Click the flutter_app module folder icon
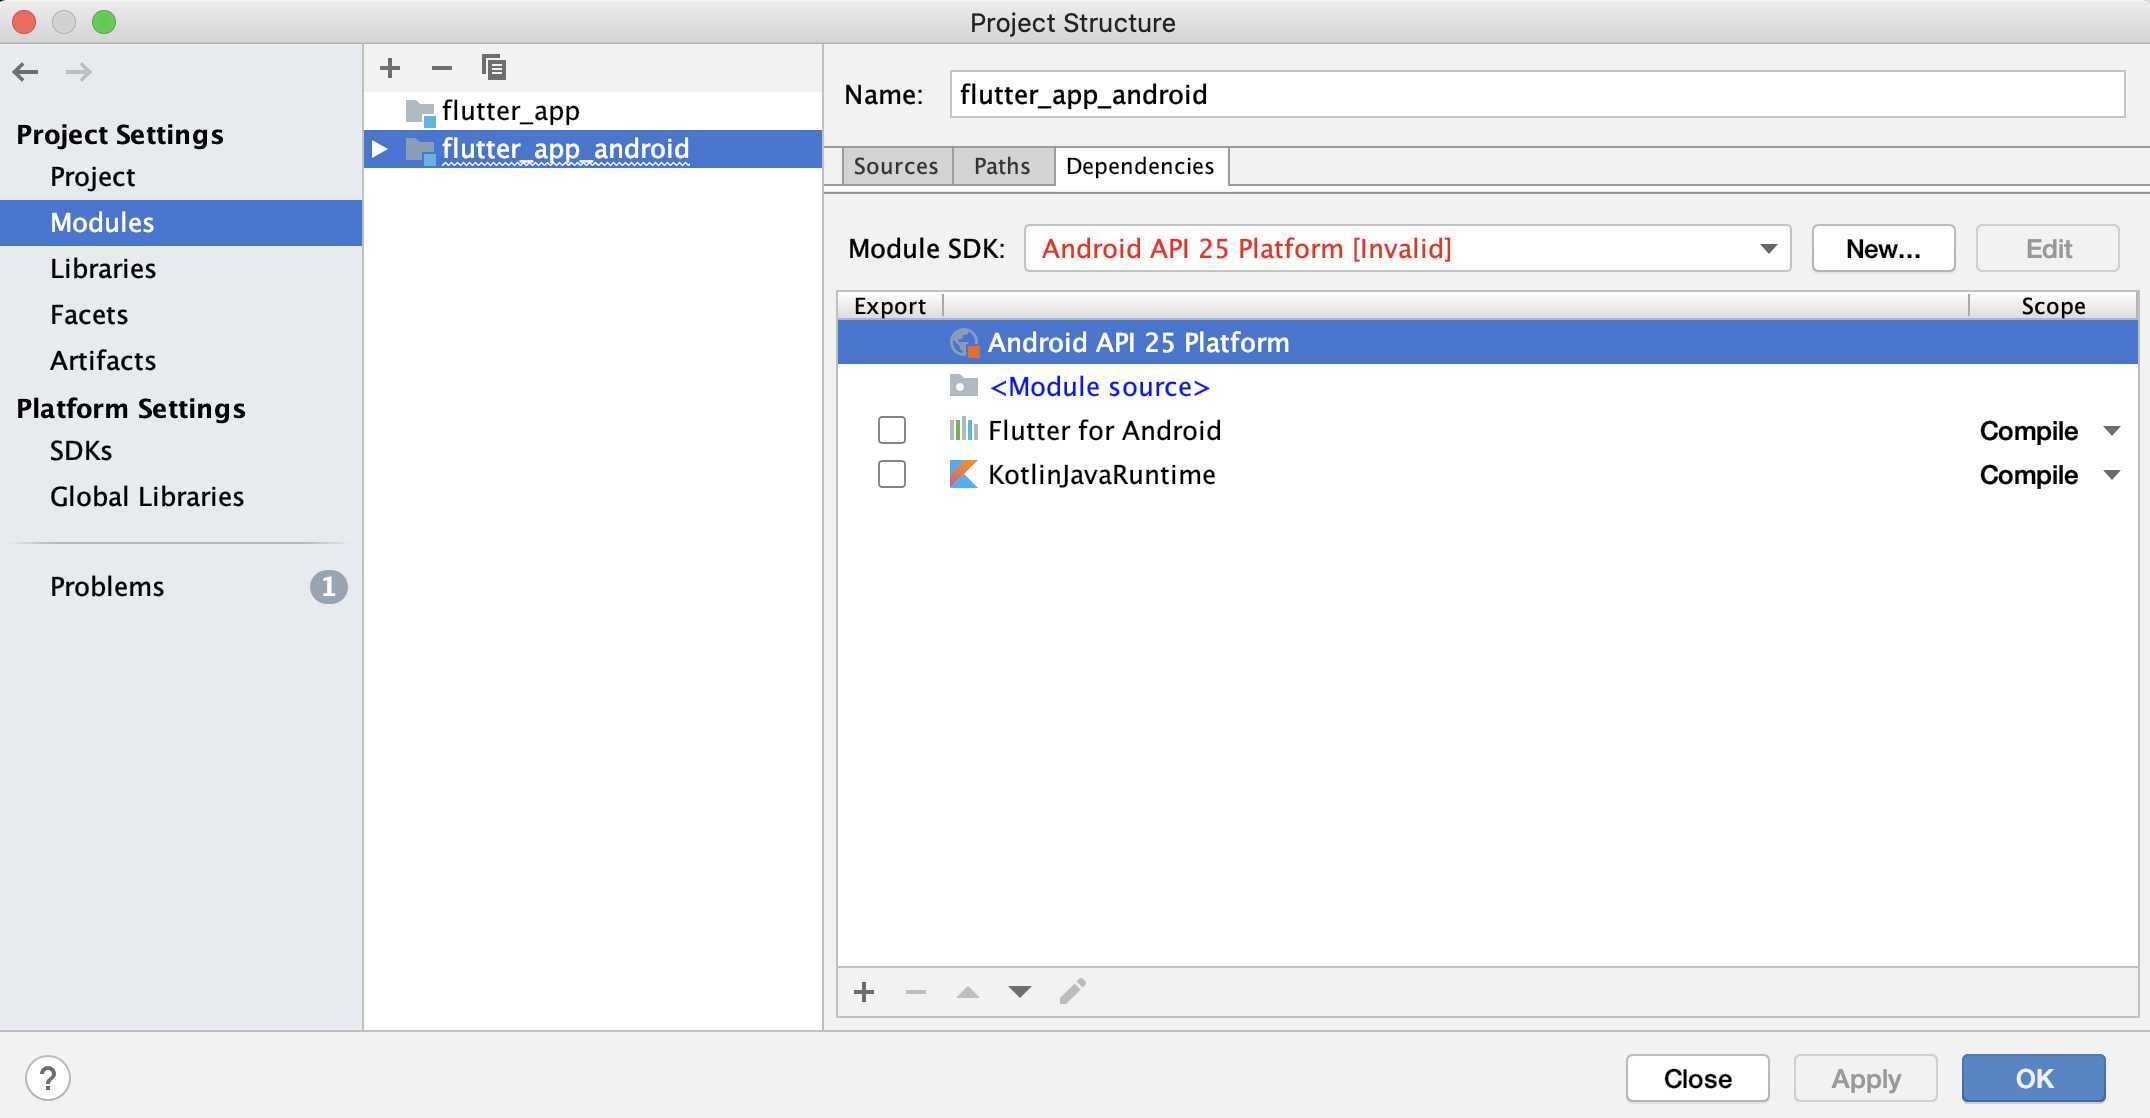 coord(420,111)
